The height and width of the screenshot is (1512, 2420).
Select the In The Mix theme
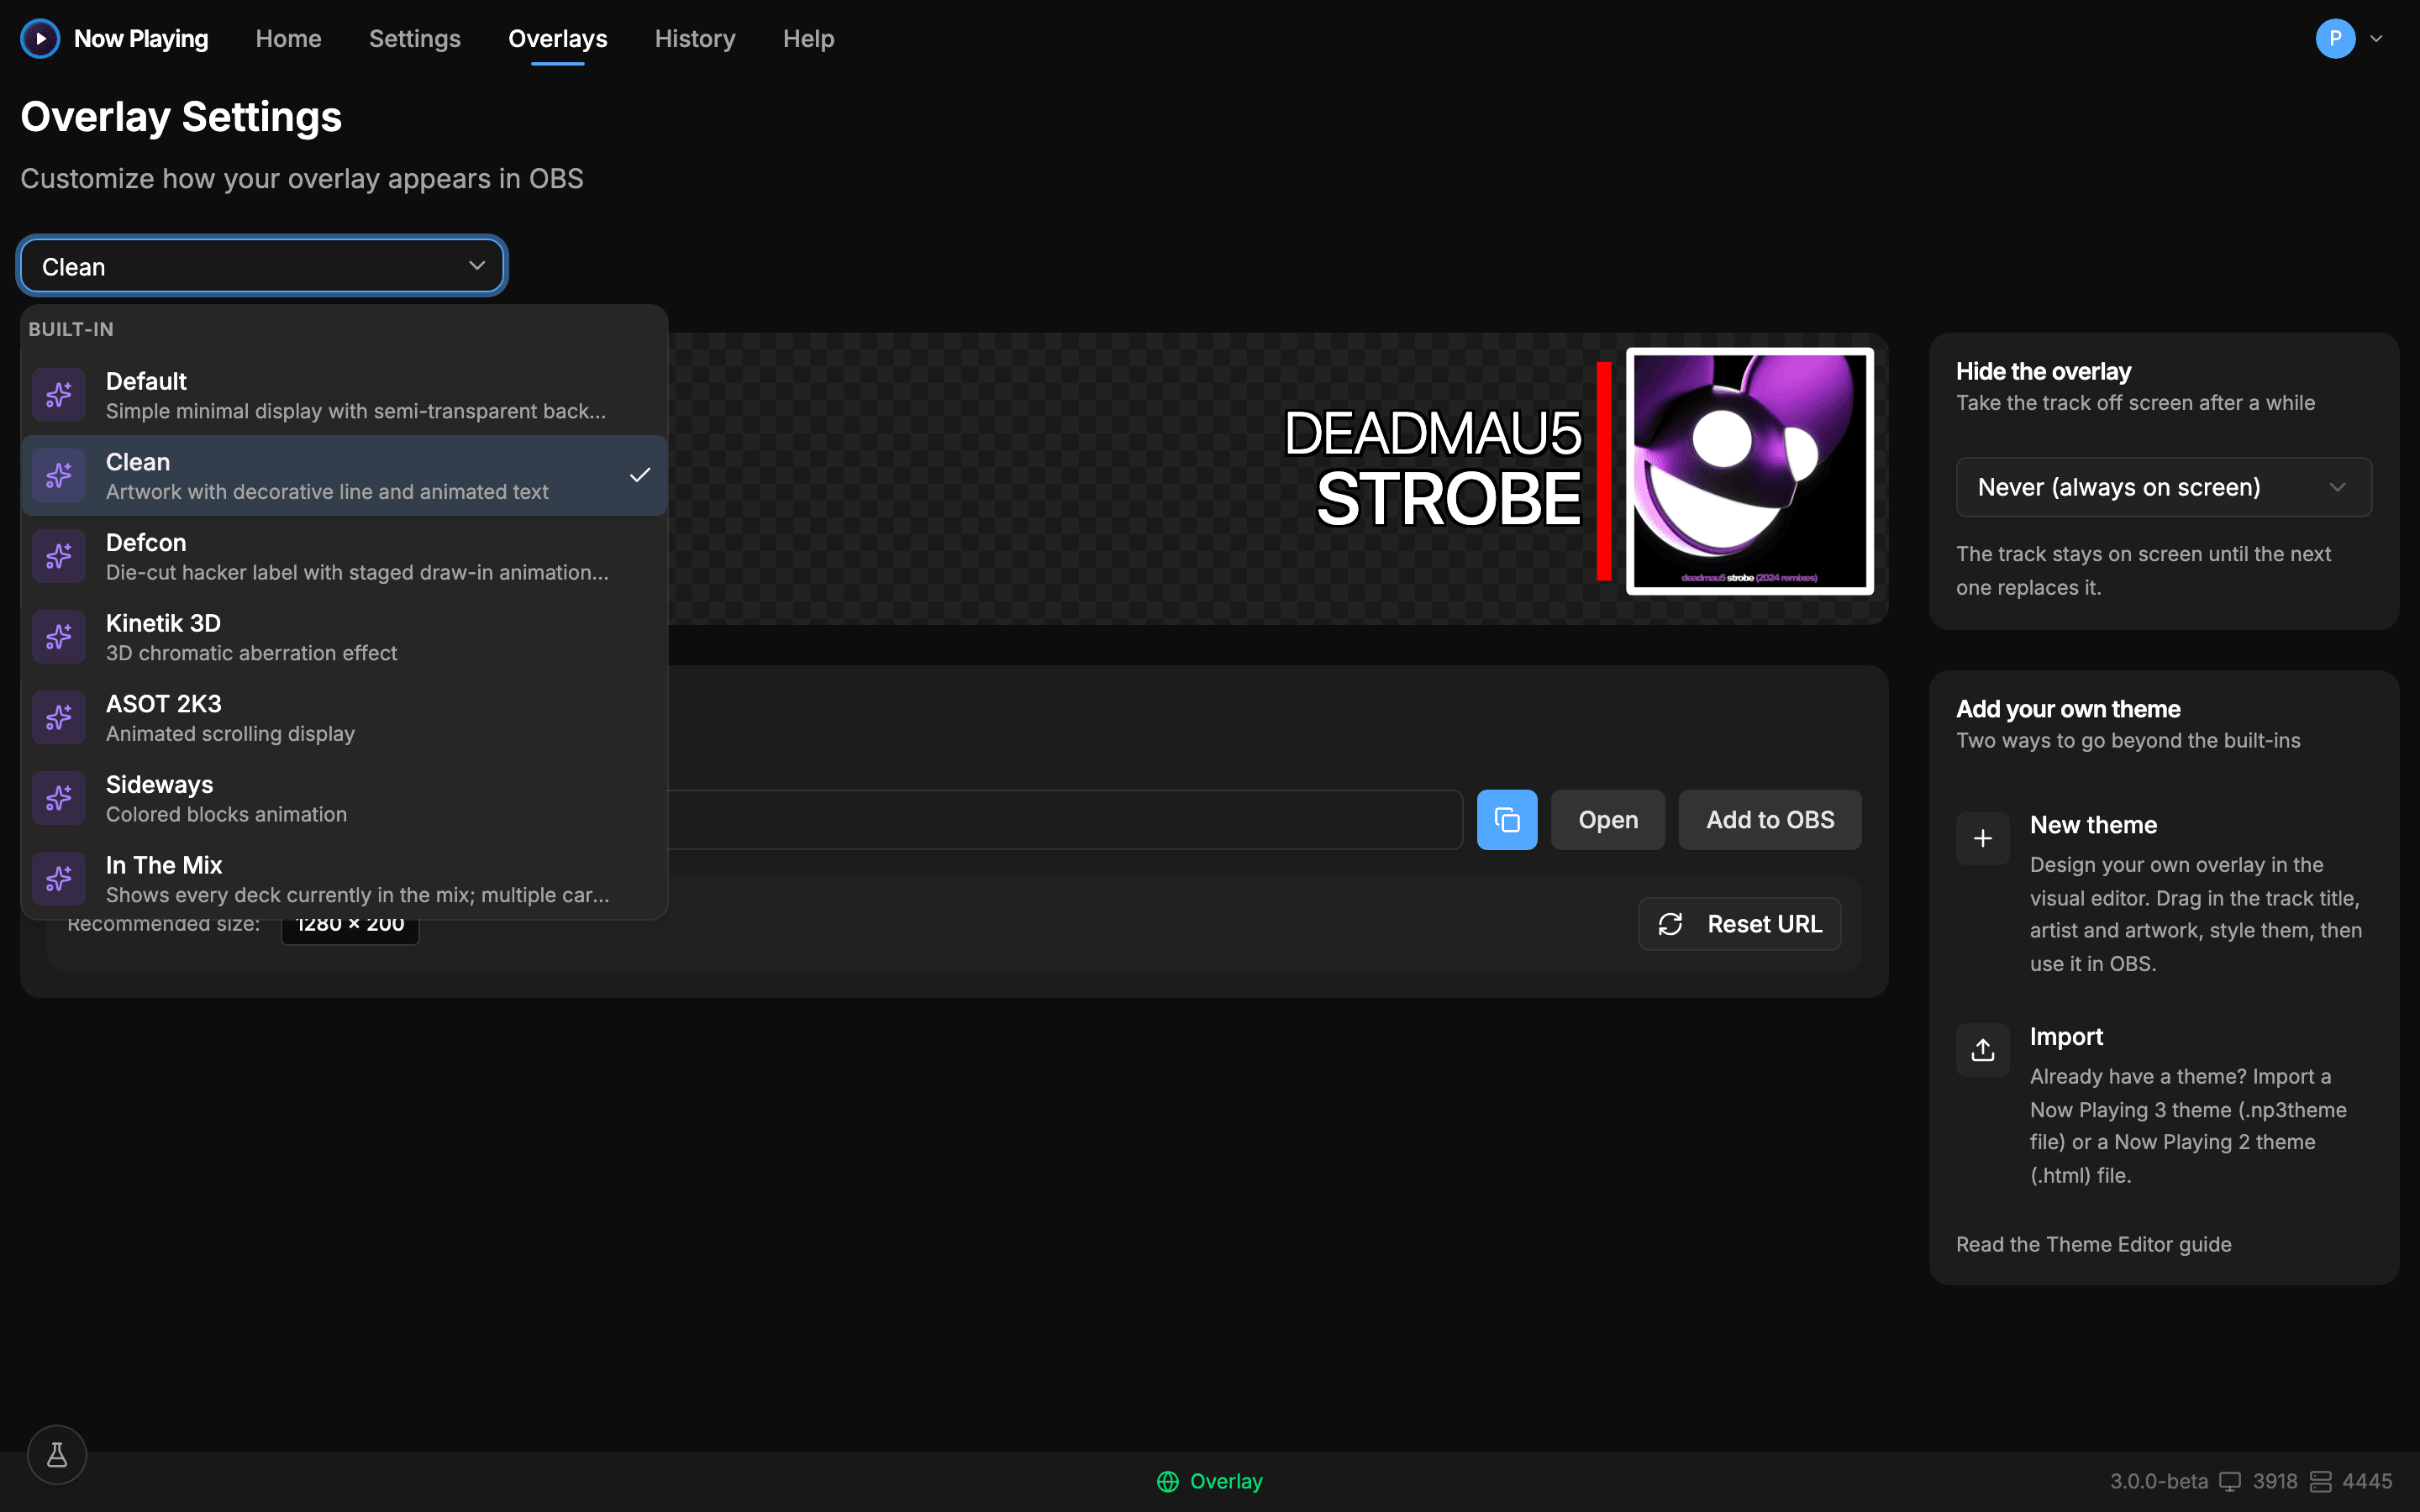[344, 879]
